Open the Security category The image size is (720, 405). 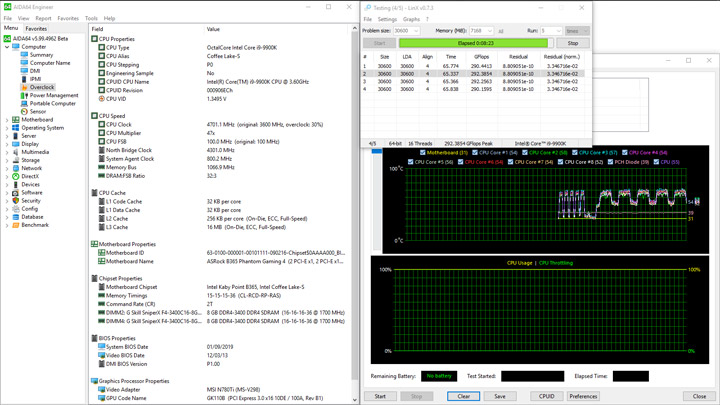pyautogui.click(x=31, y=201)
